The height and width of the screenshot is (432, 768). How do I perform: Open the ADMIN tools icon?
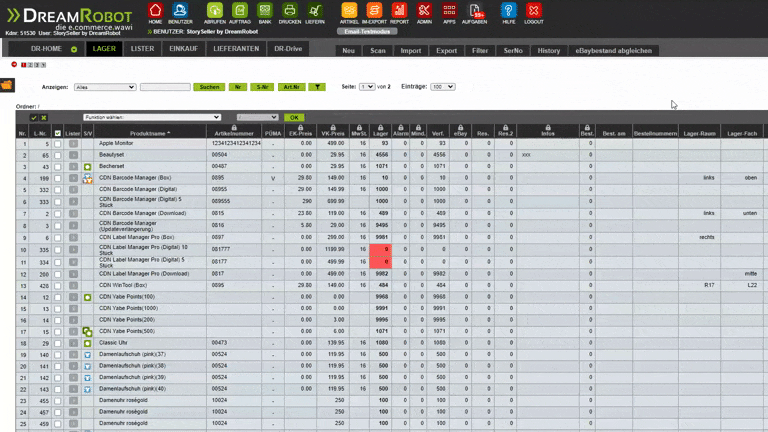[x=424, y=11]
